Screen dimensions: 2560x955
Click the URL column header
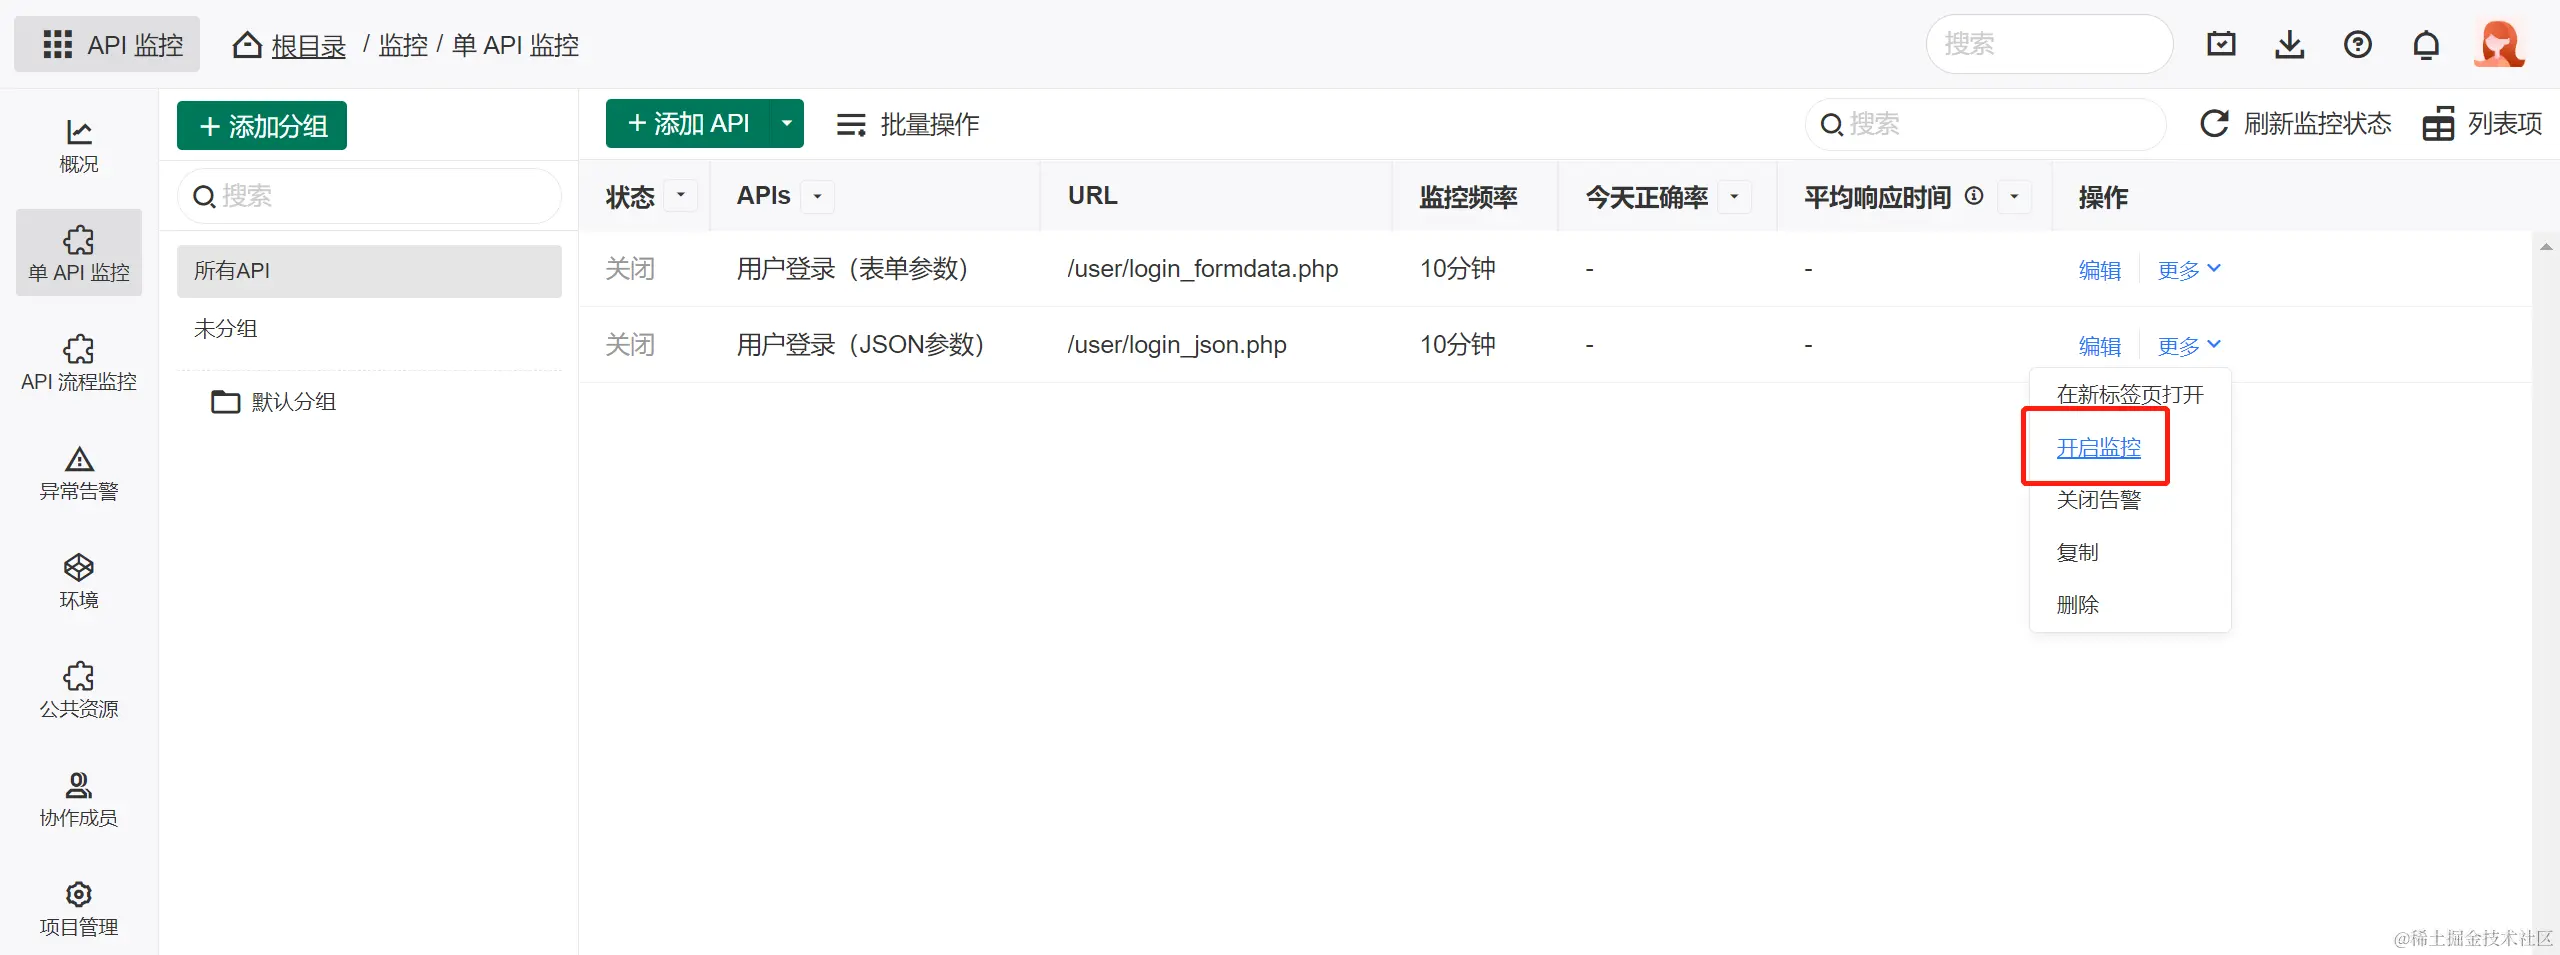[1092, 196]
